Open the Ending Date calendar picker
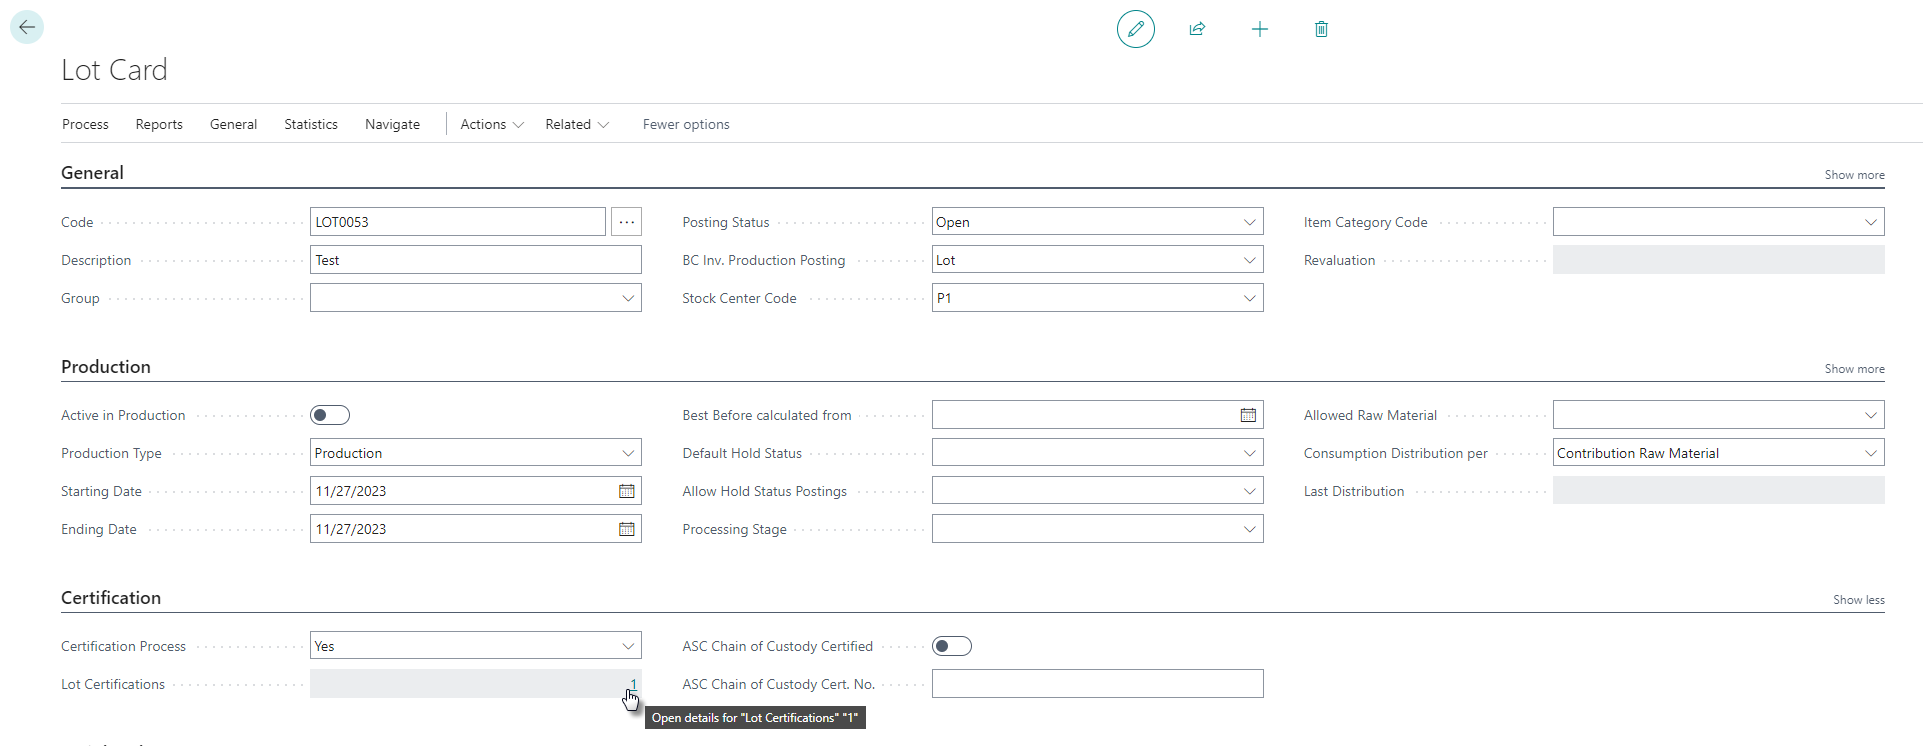 coord(626,529)
